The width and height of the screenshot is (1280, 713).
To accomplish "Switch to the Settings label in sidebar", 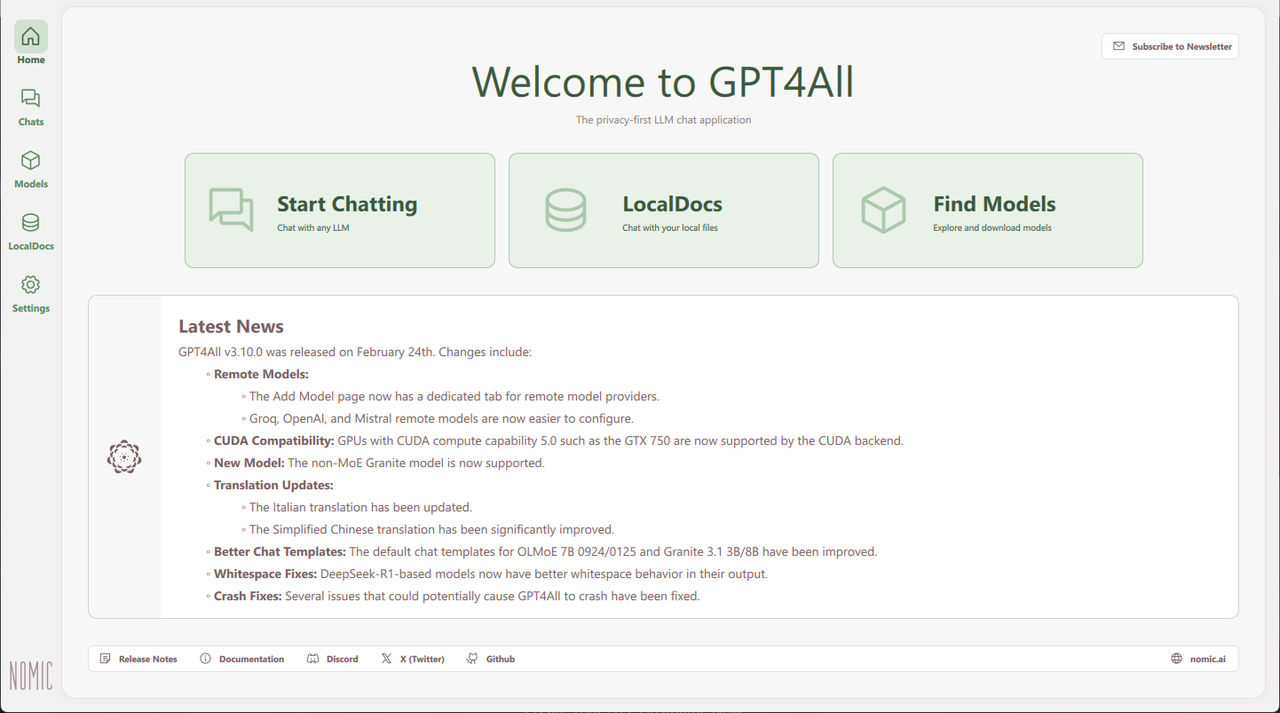I will click(31, 308).
